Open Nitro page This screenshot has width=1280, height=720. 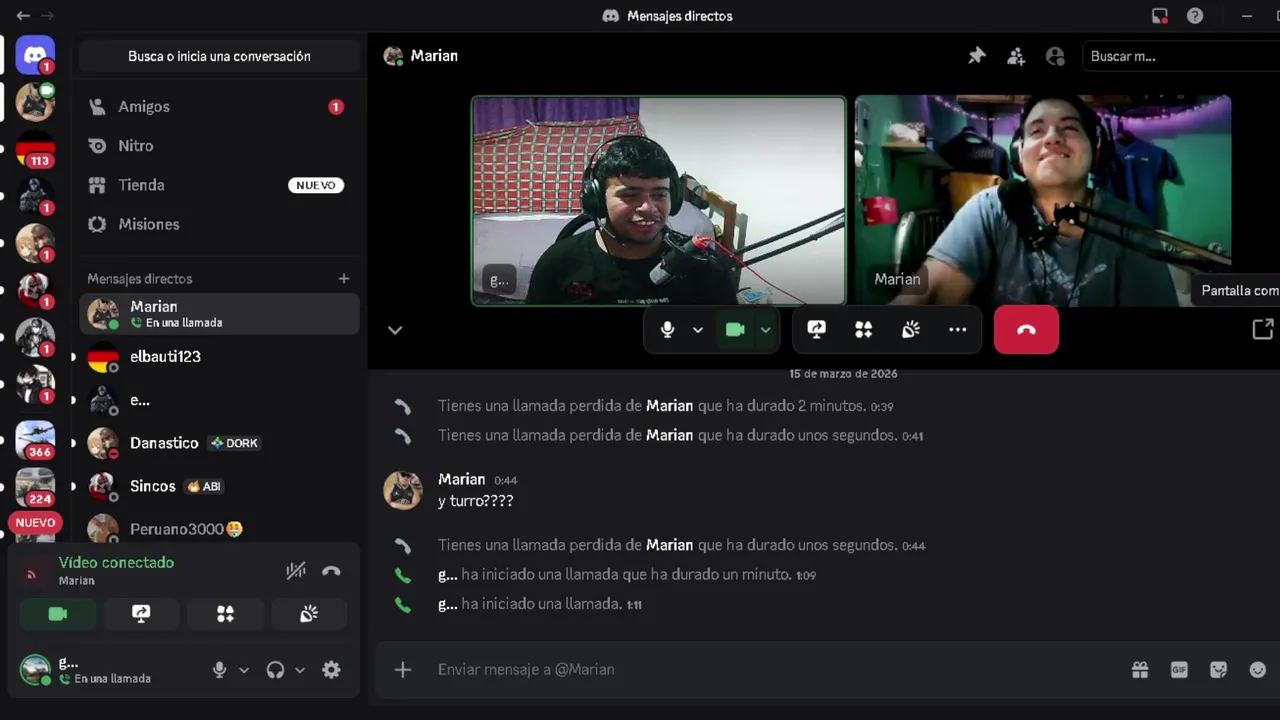pos(219,146)
